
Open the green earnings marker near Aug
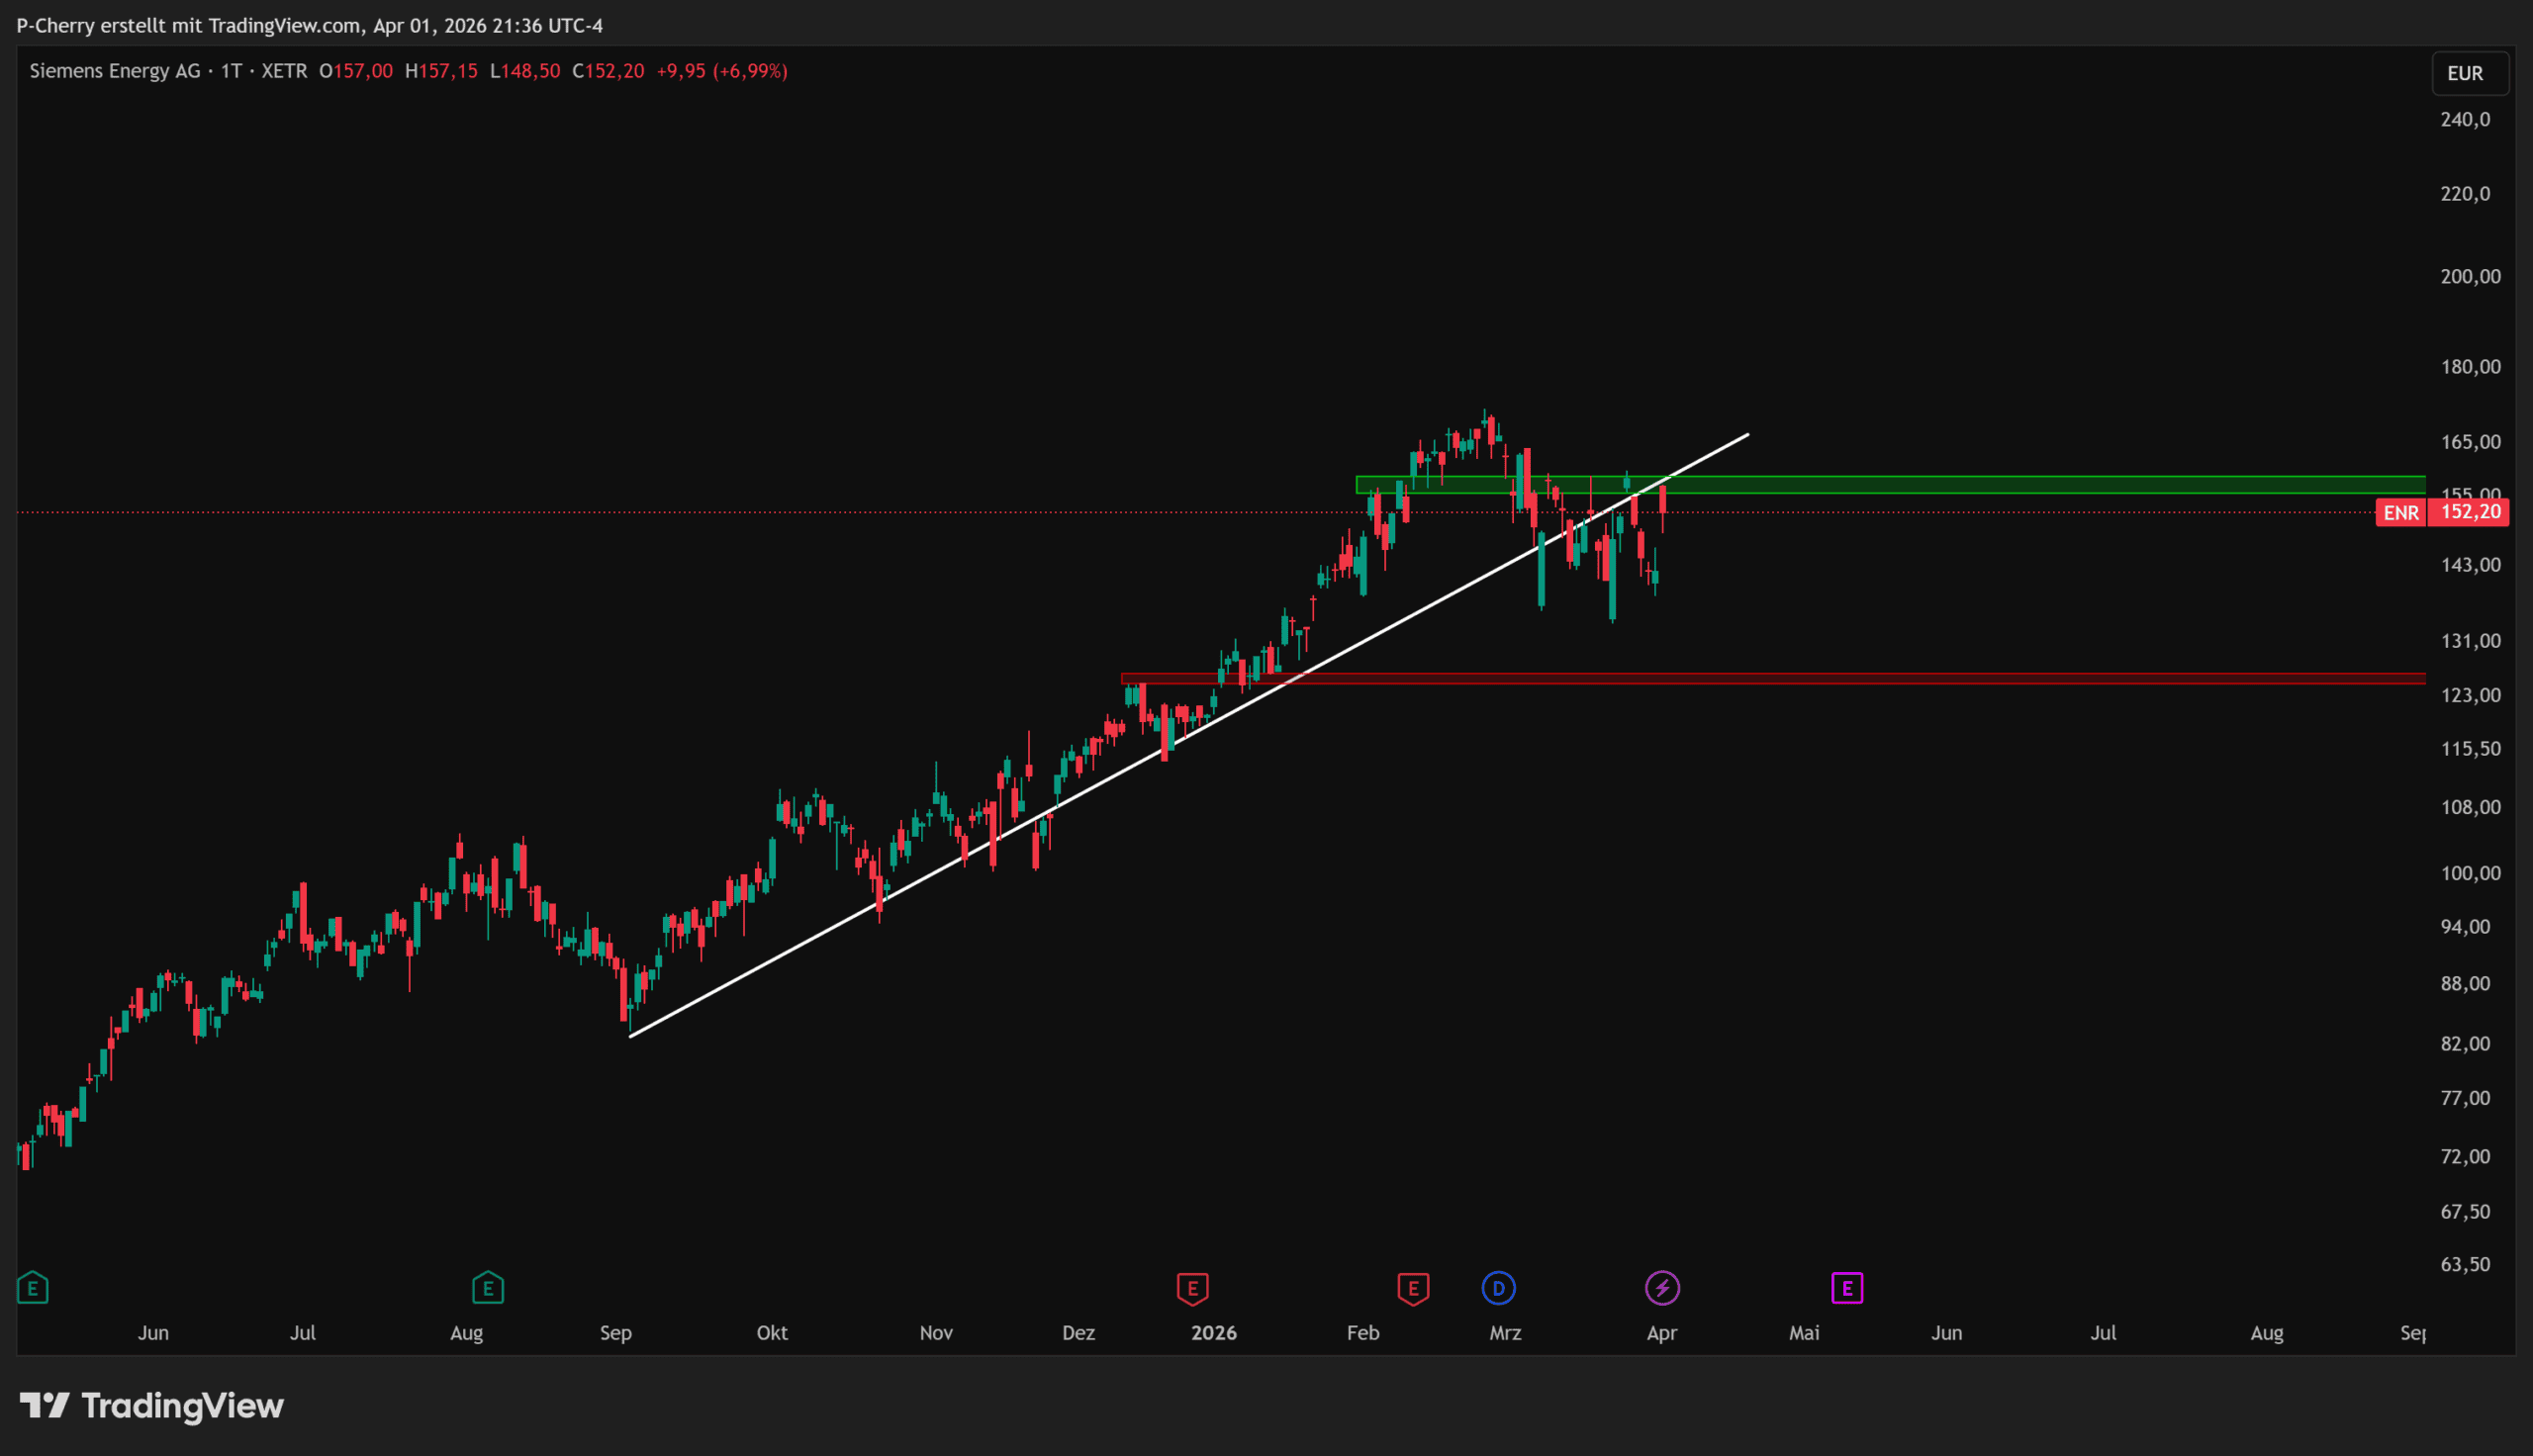click(x=488, y=1288)
